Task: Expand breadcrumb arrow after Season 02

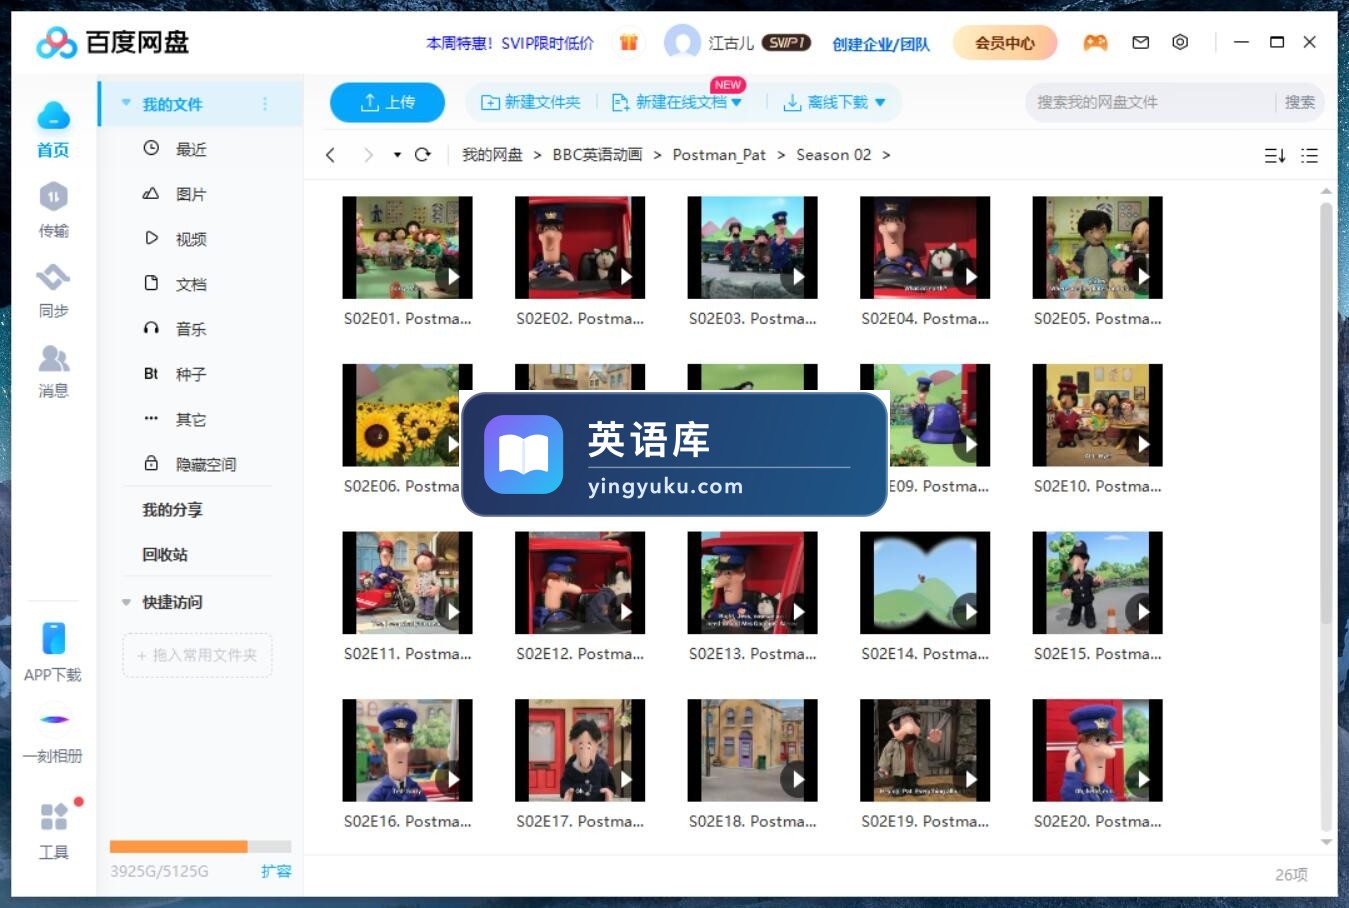Action: click(886, 155)
